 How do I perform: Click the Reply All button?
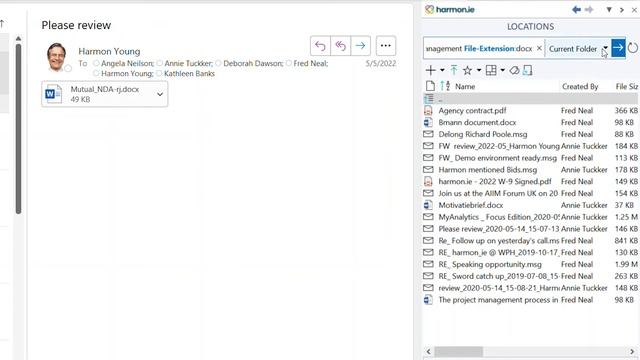(x=340, y=46)
